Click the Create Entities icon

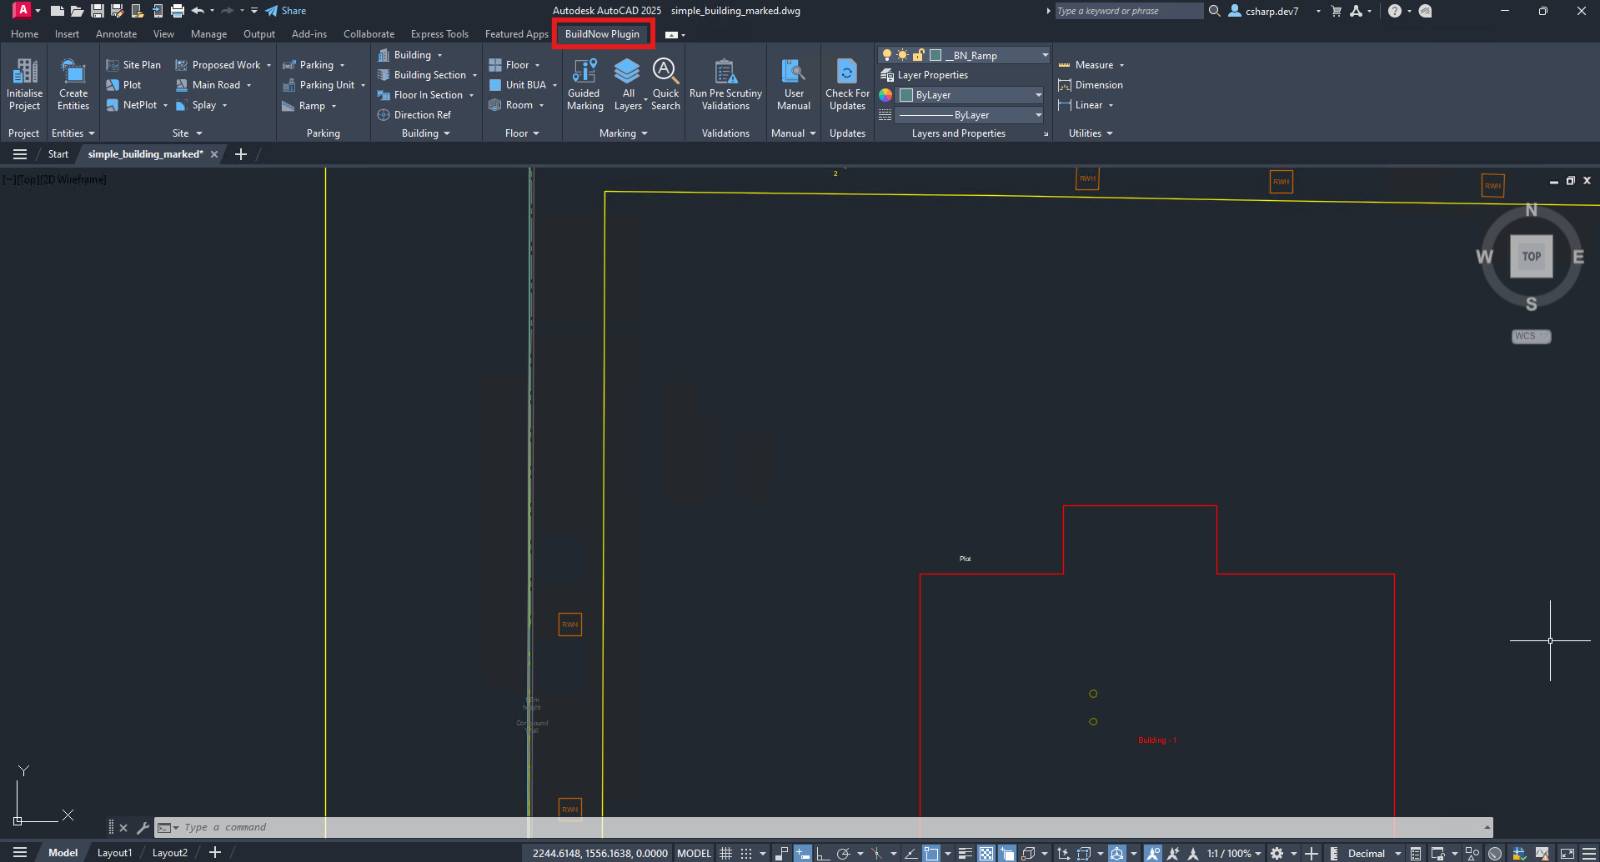click(73, 72)
